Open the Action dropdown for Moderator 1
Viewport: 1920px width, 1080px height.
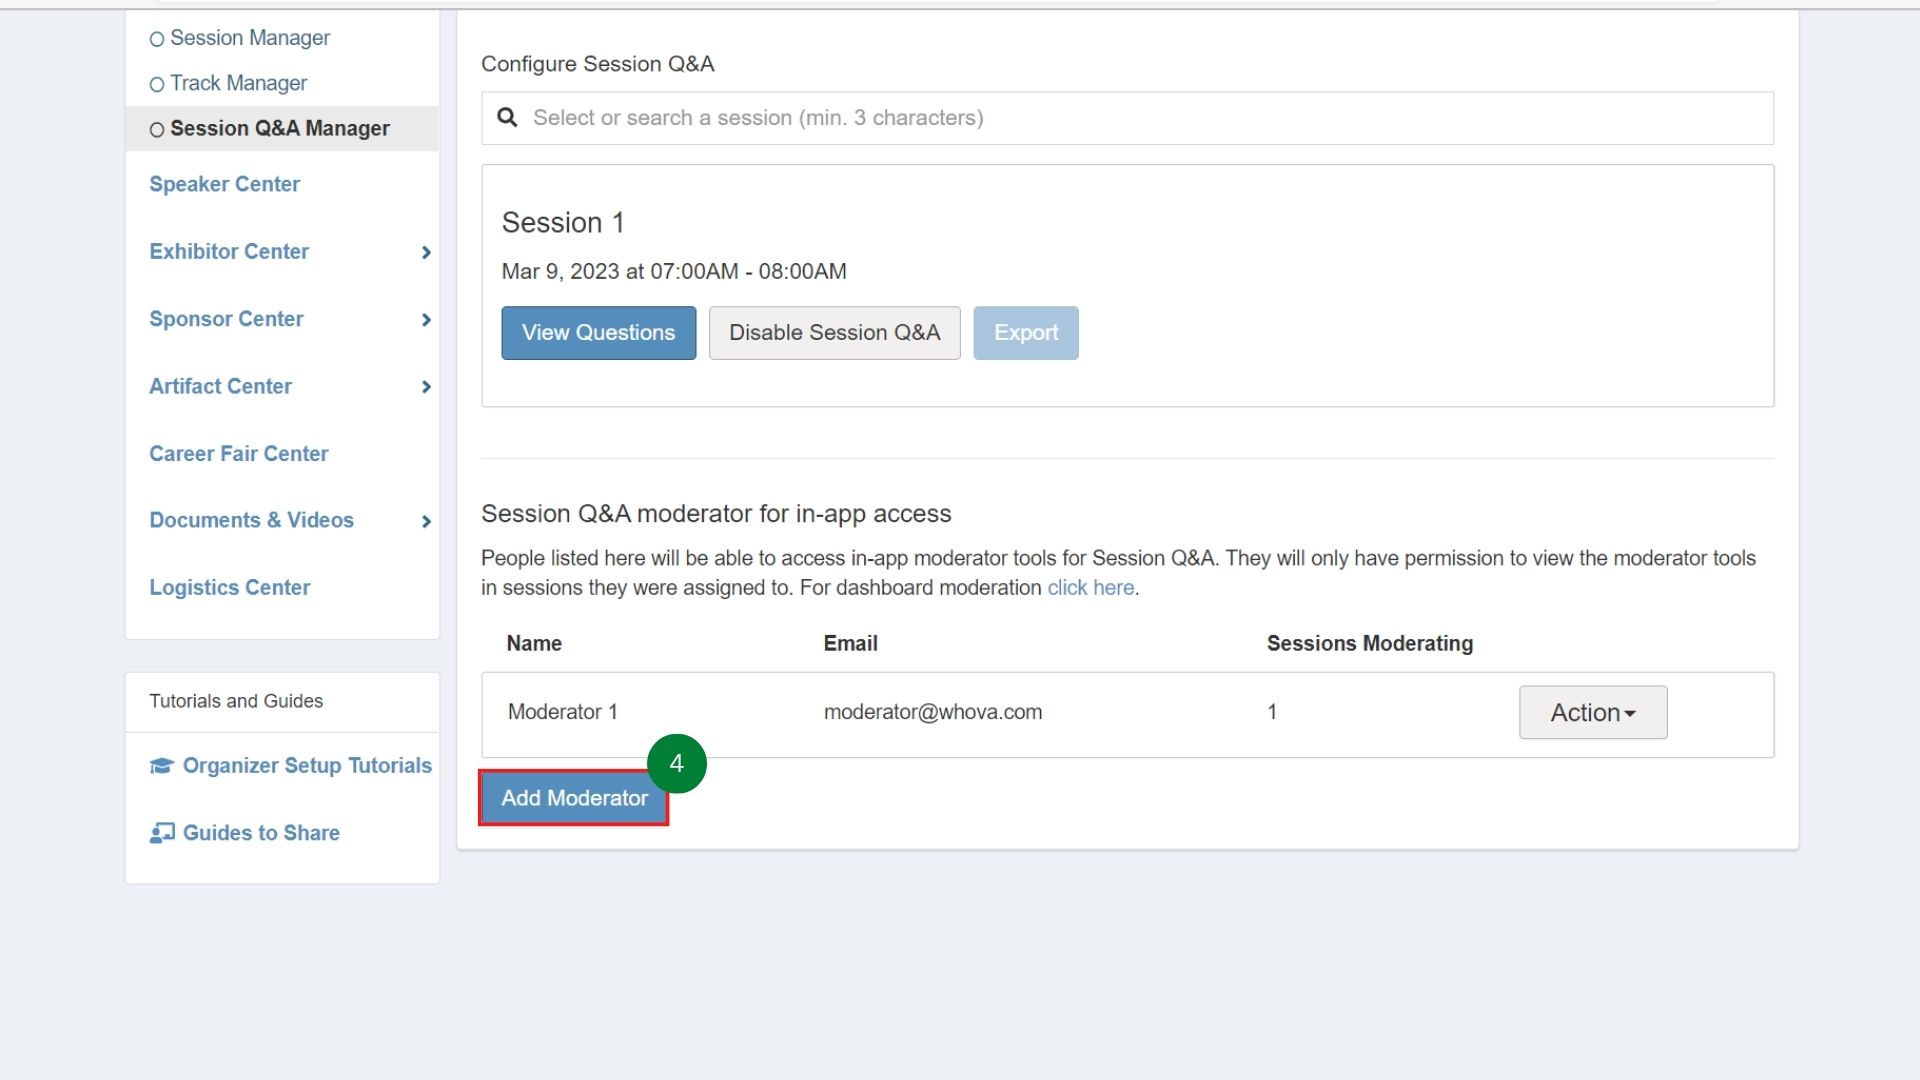[x=1592, y=712]
